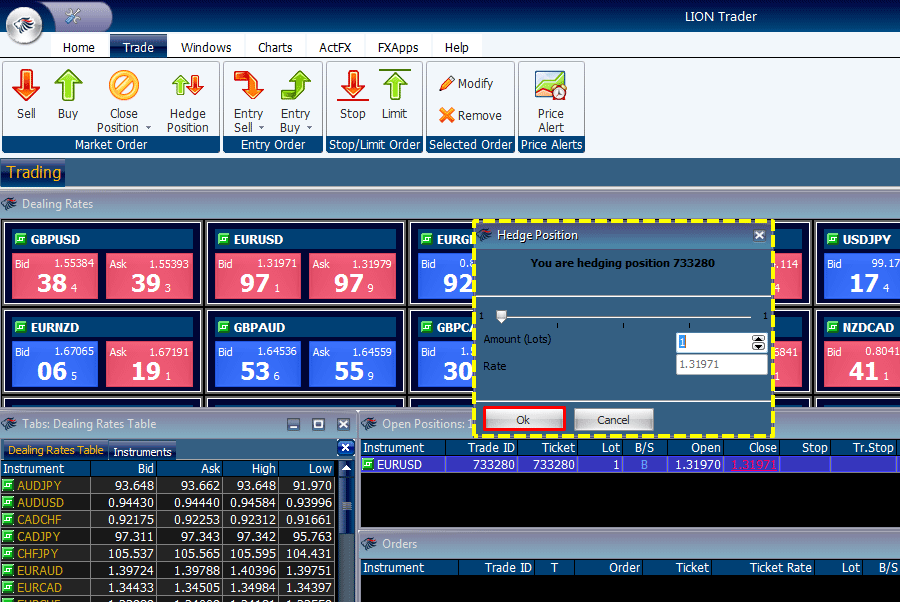The height and width of the screenshot is (602, 900).
Task: Switch to the Instruments tab
Action: pos(142,452)
